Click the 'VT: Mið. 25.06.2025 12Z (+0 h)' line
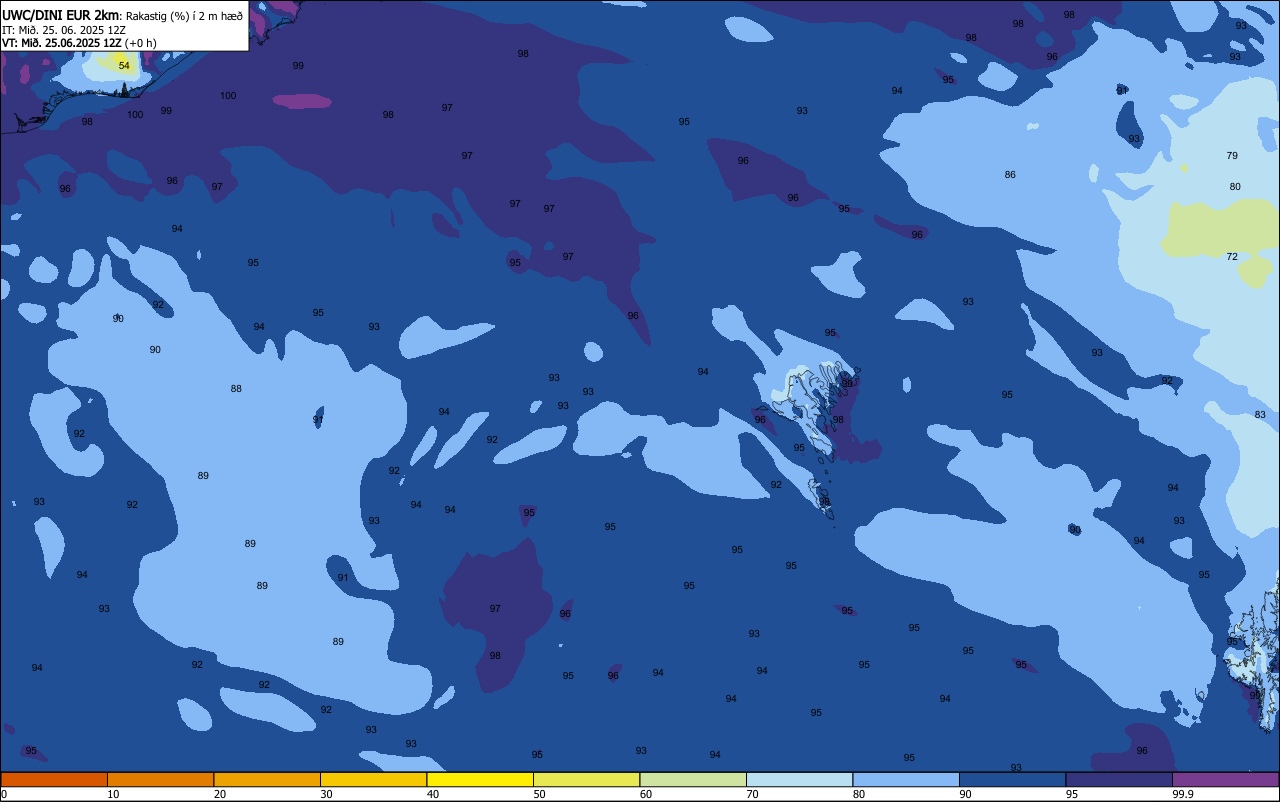Image resolution: width=1280 pixels, height=802 pixels. [x=79, y=43]
